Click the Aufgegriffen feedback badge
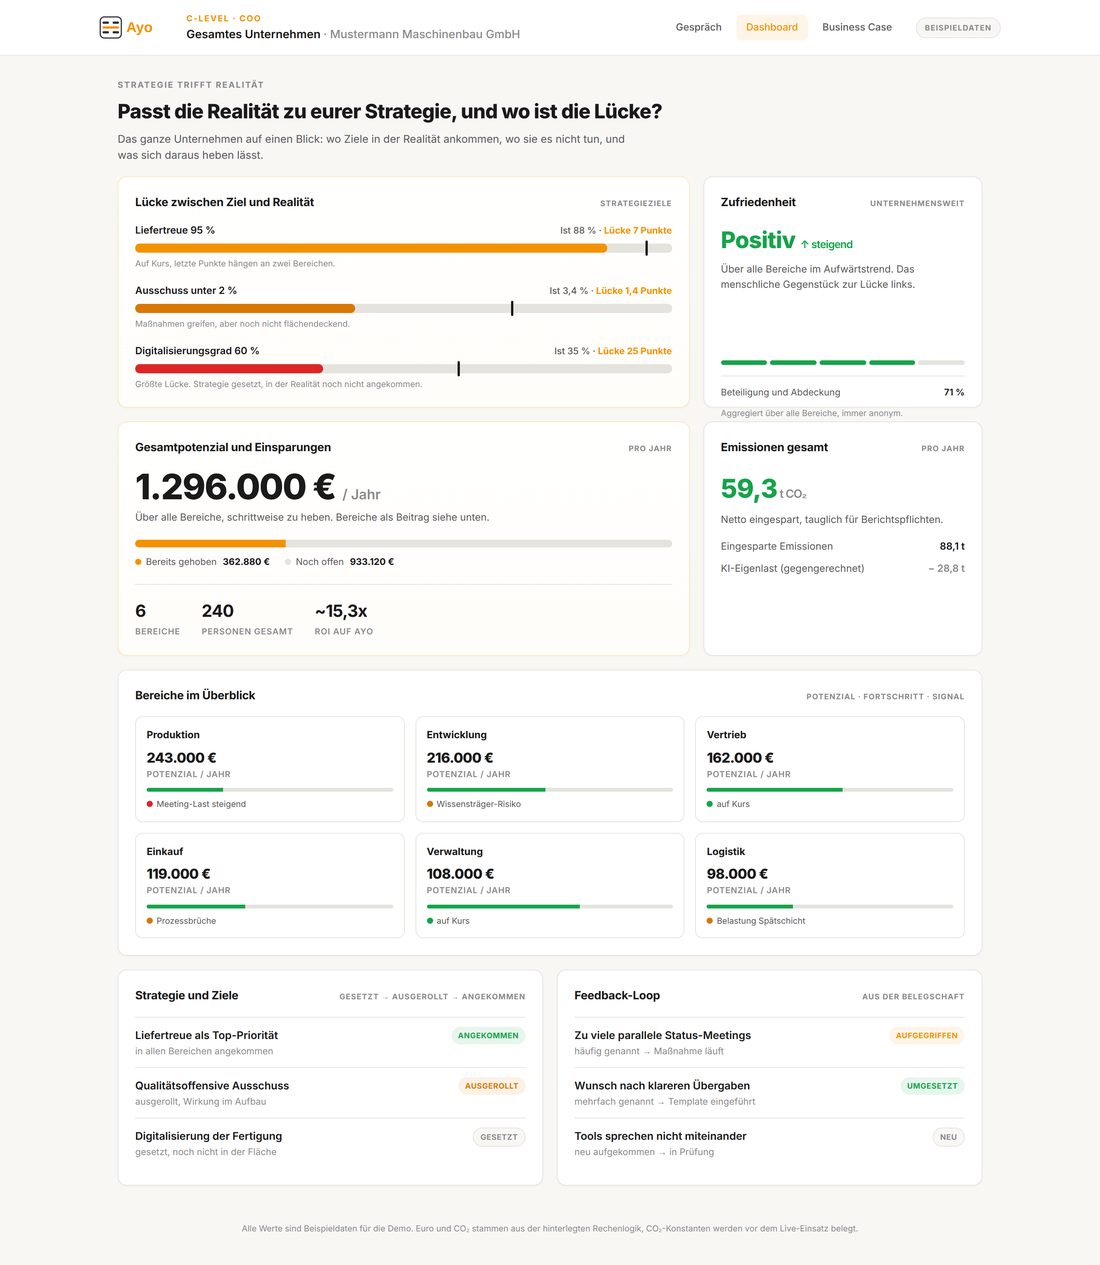The width and height of the screenshot is (1100, 1265). click(x=927, y=1036)
